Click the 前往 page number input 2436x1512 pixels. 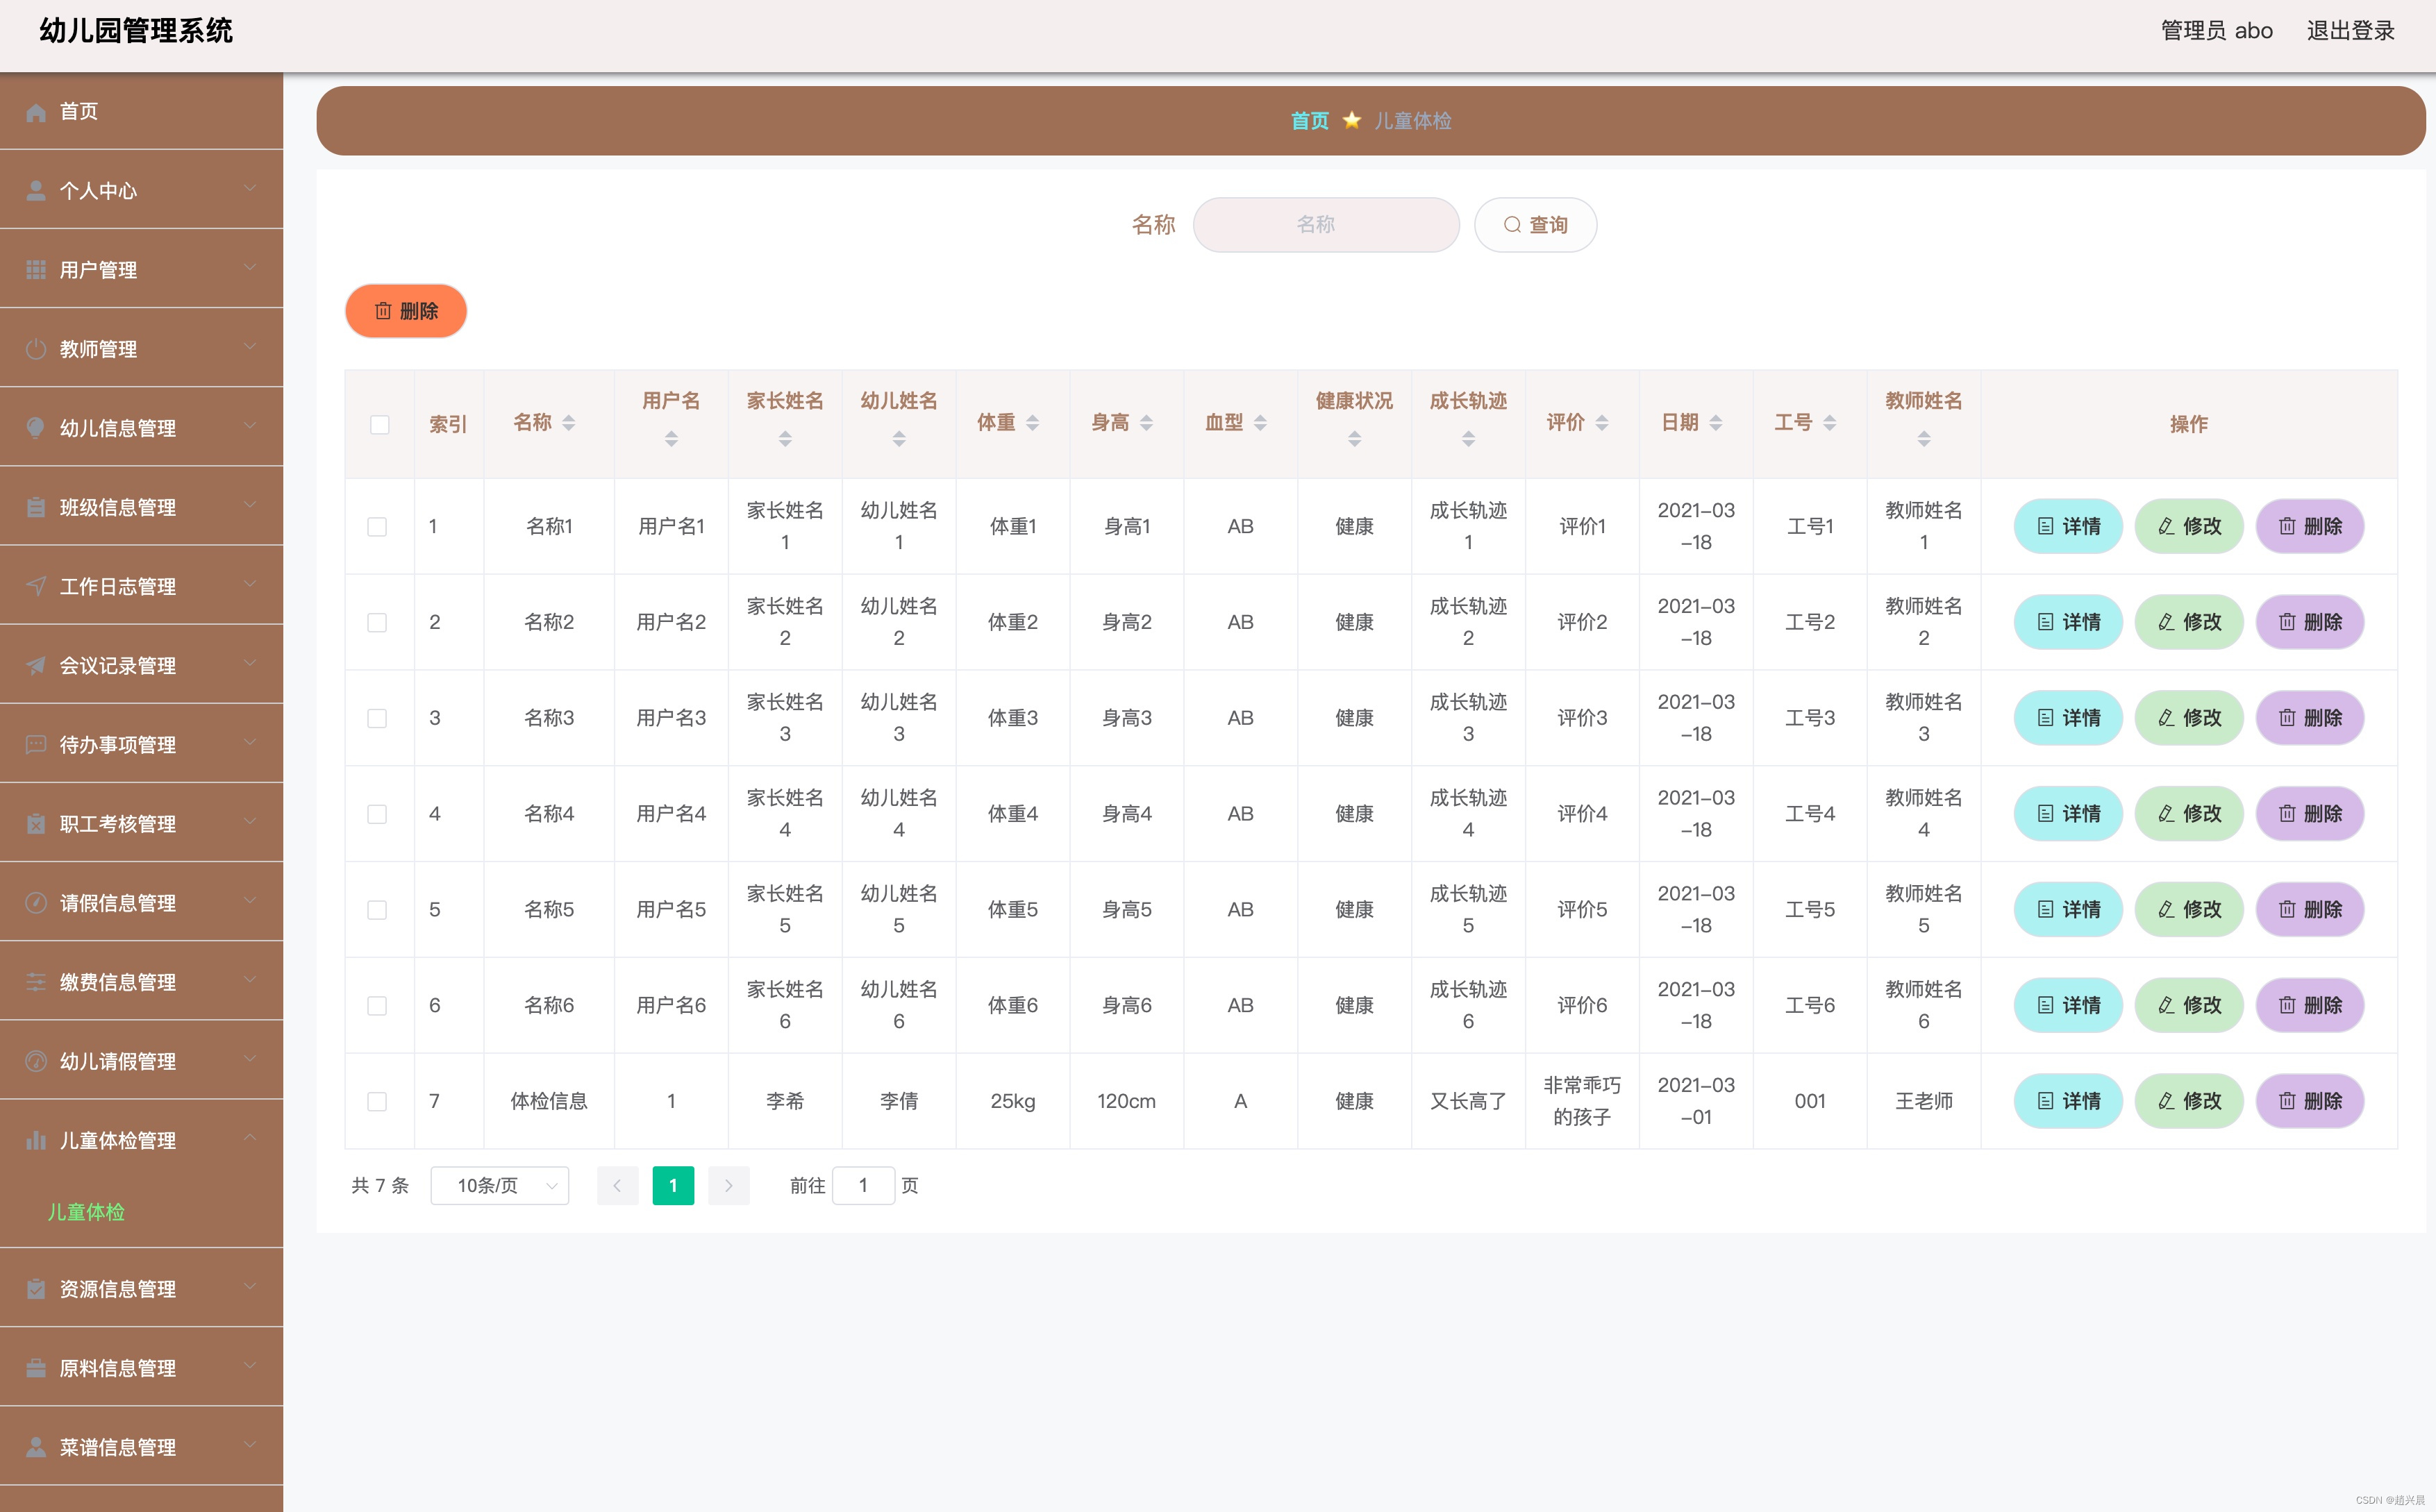pos(863,1186)
